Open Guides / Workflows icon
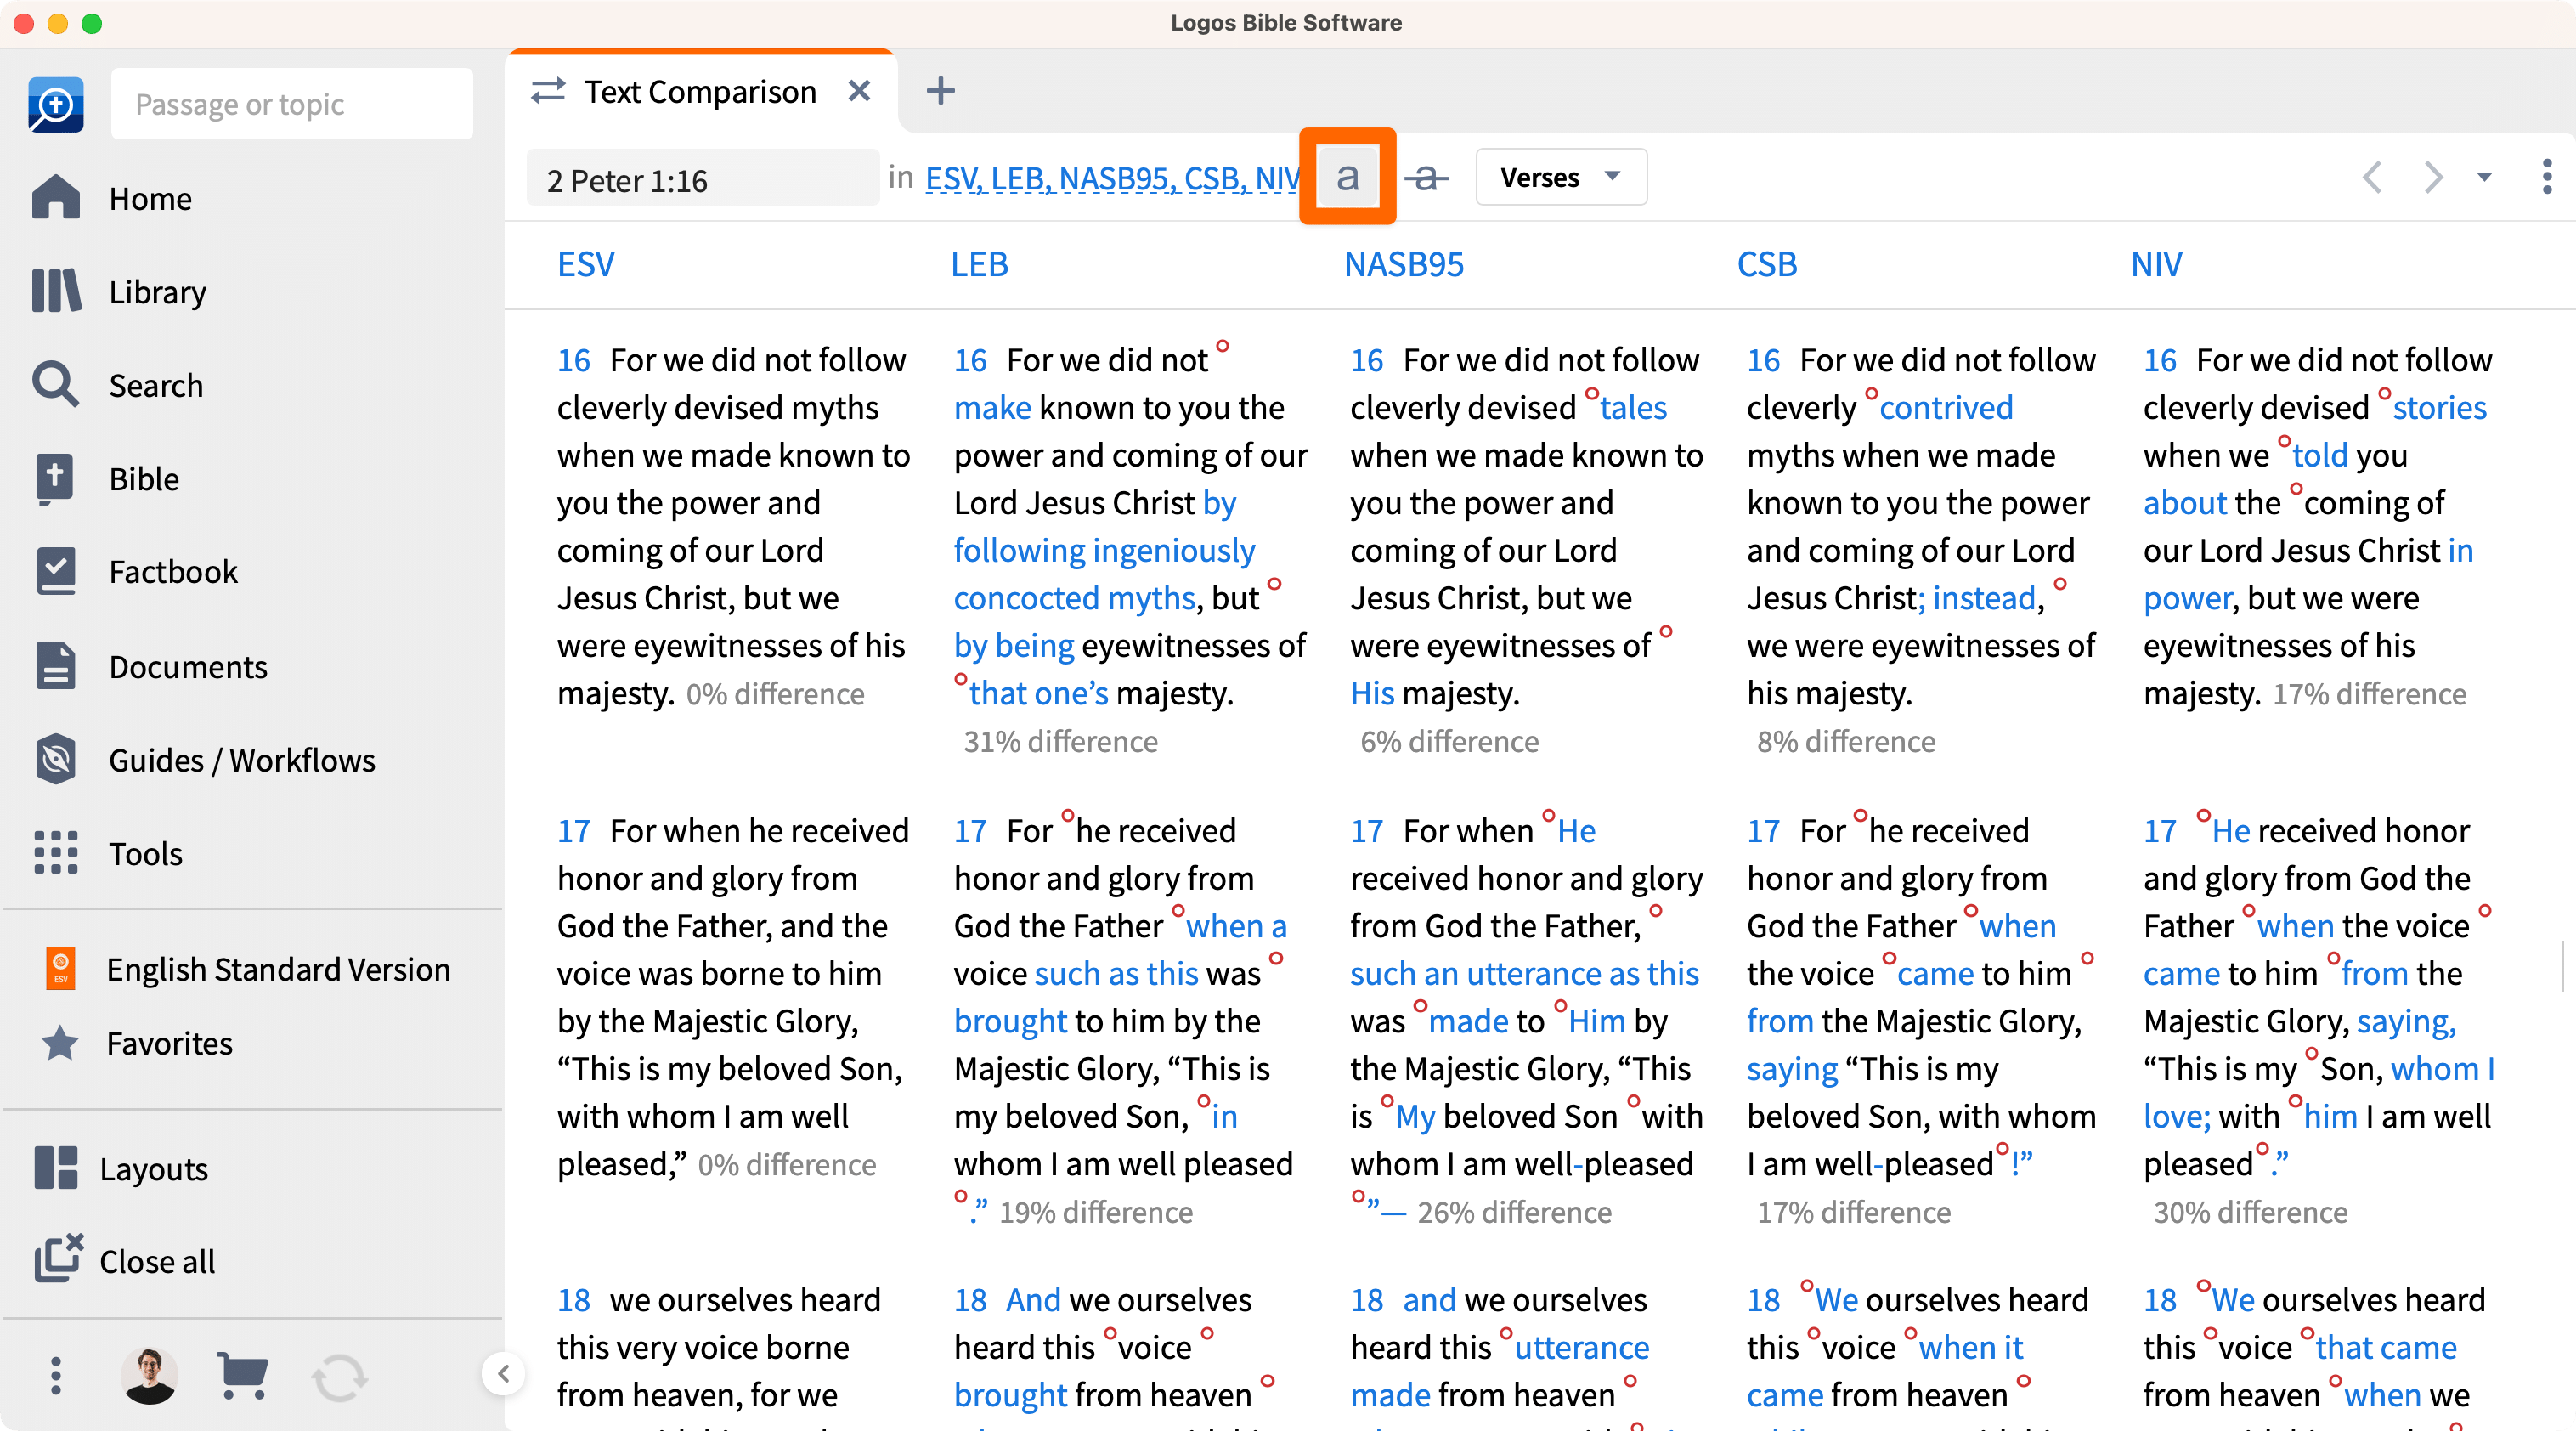 56,759
